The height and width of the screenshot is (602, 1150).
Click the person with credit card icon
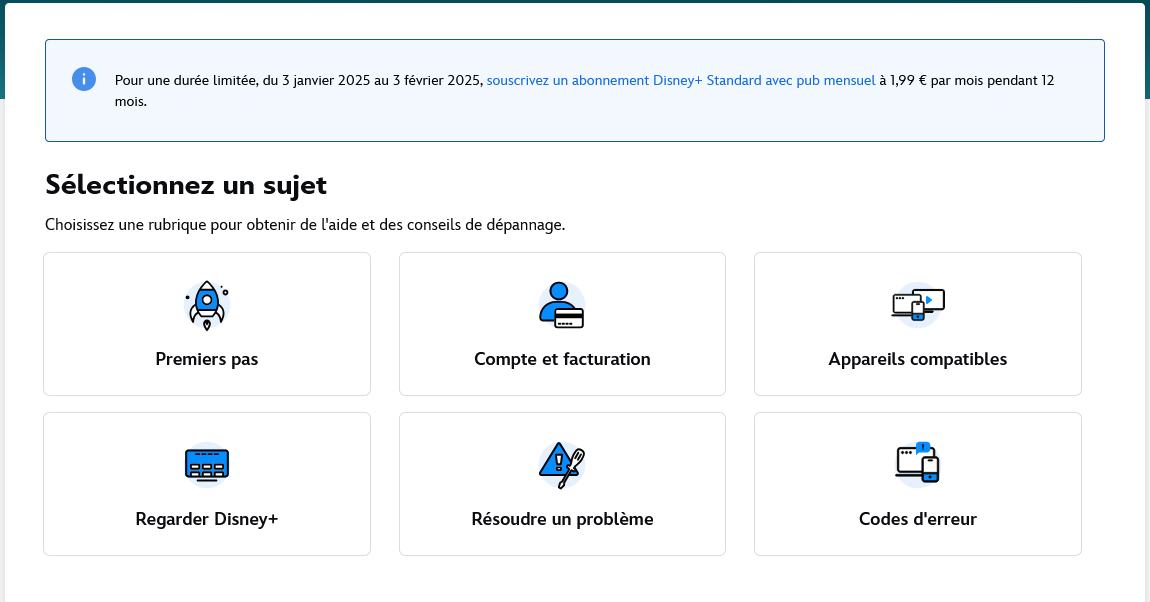tap(561, 305)
